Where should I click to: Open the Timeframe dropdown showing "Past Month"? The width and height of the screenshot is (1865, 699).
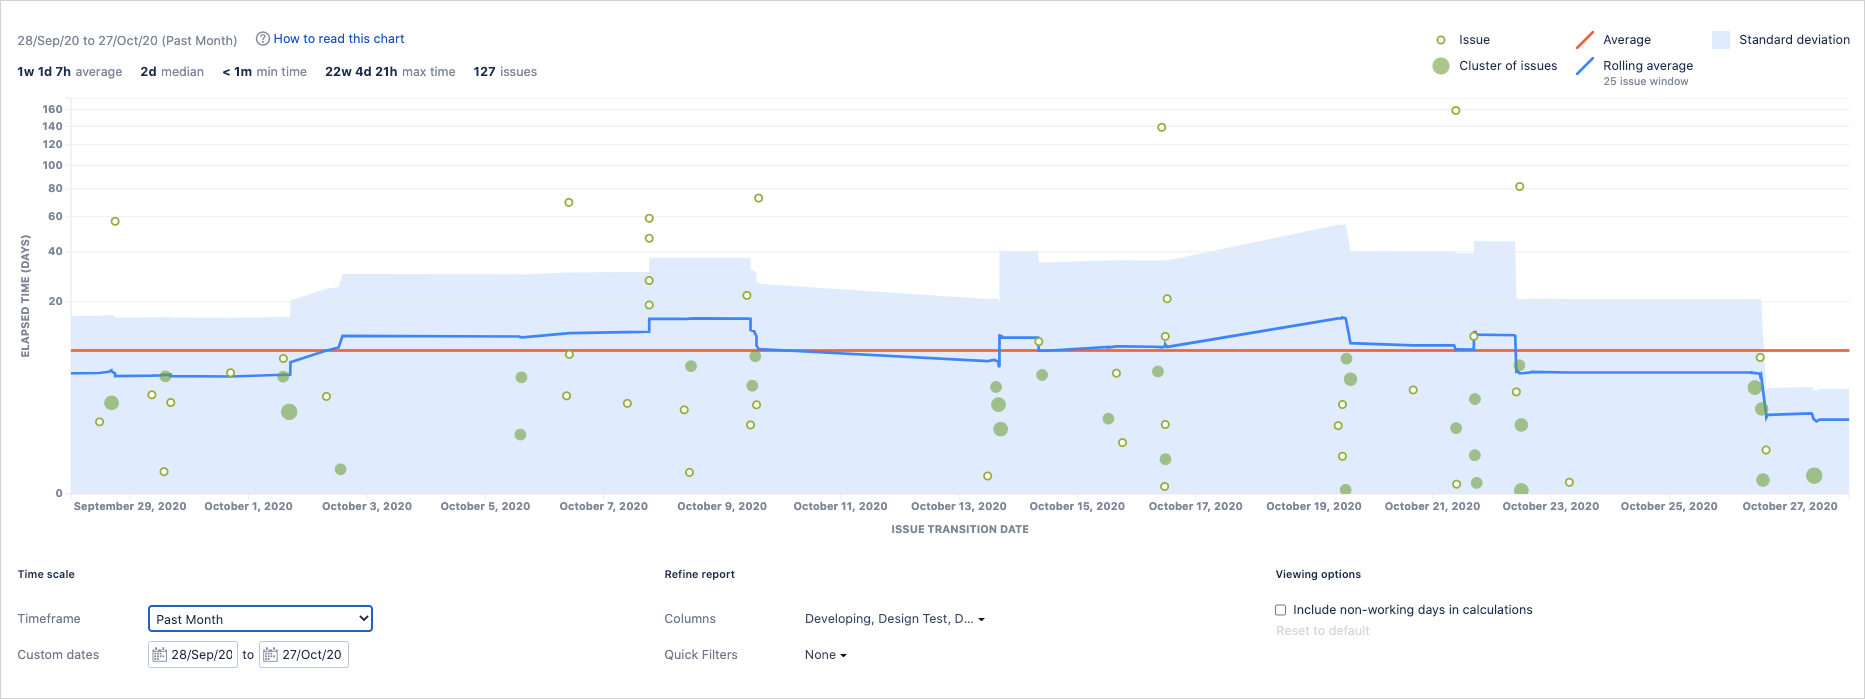pyautogui.click(x=259, y=618)
